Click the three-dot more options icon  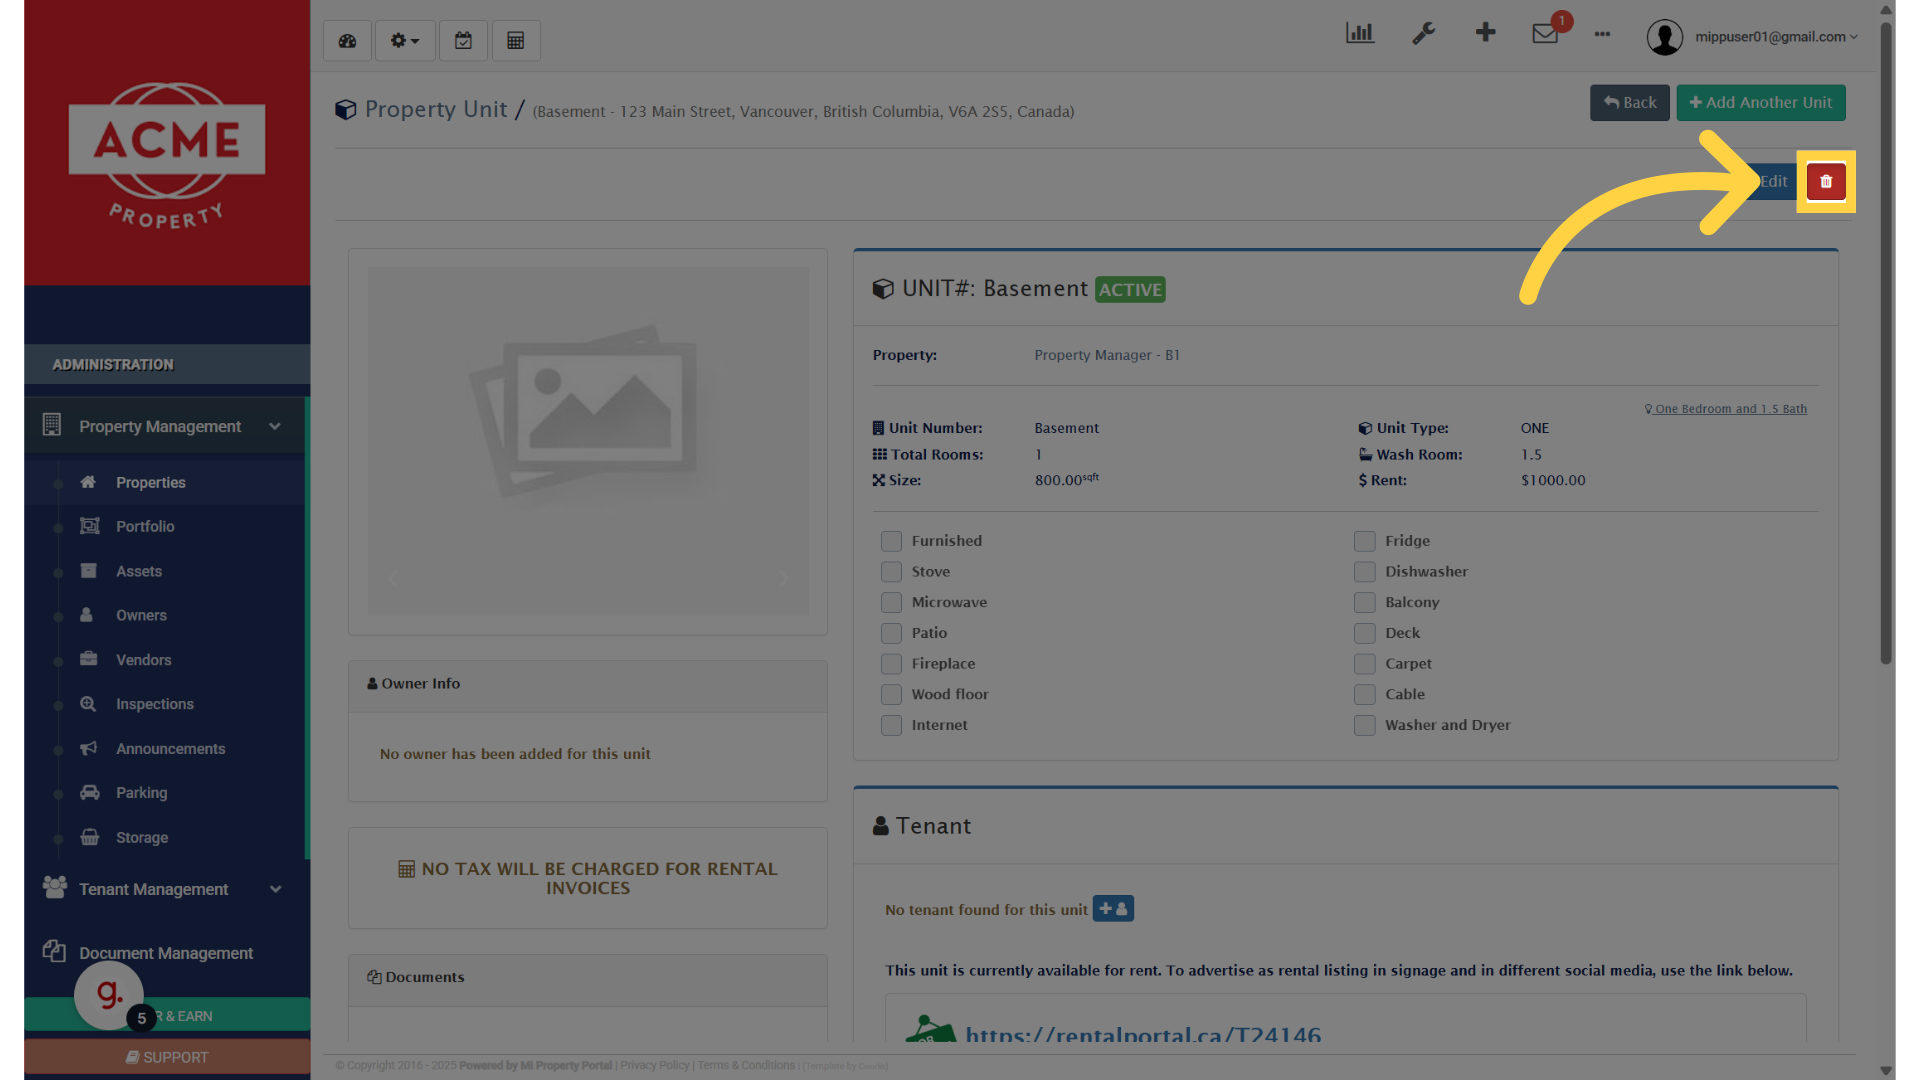(x=1602, y=34)
